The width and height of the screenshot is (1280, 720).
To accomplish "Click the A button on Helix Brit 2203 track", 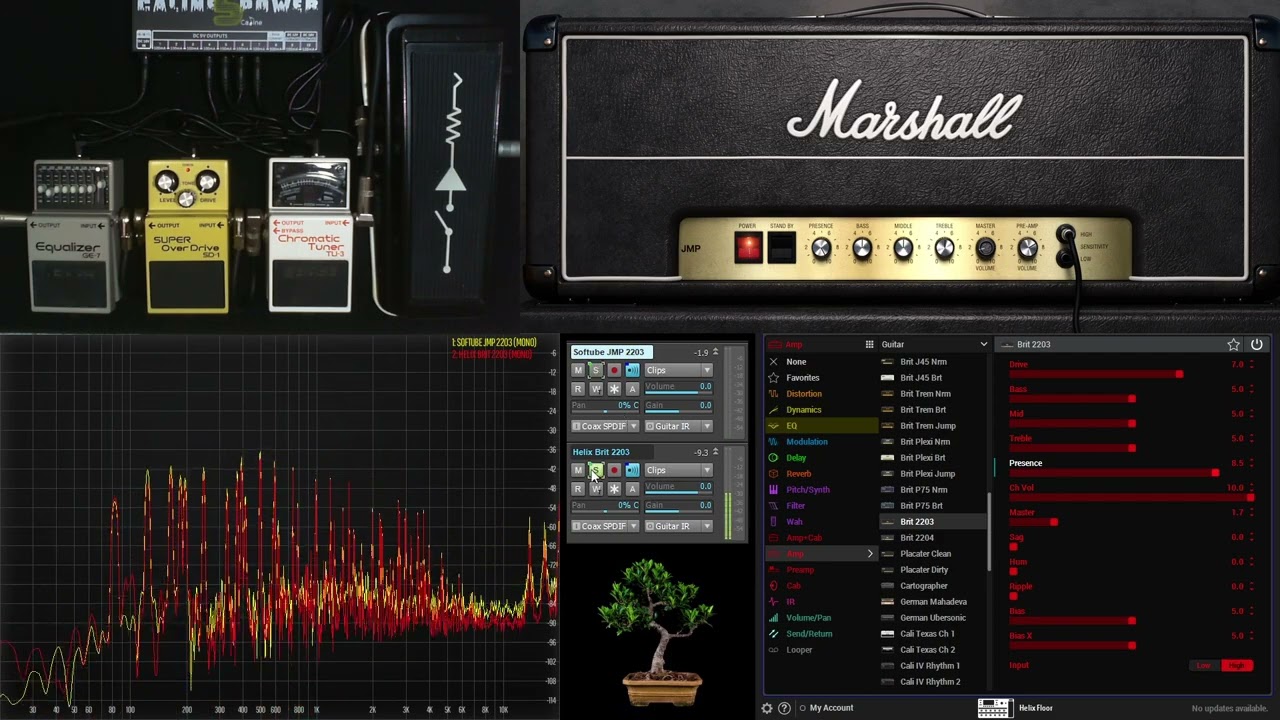I will coord(632,488).
